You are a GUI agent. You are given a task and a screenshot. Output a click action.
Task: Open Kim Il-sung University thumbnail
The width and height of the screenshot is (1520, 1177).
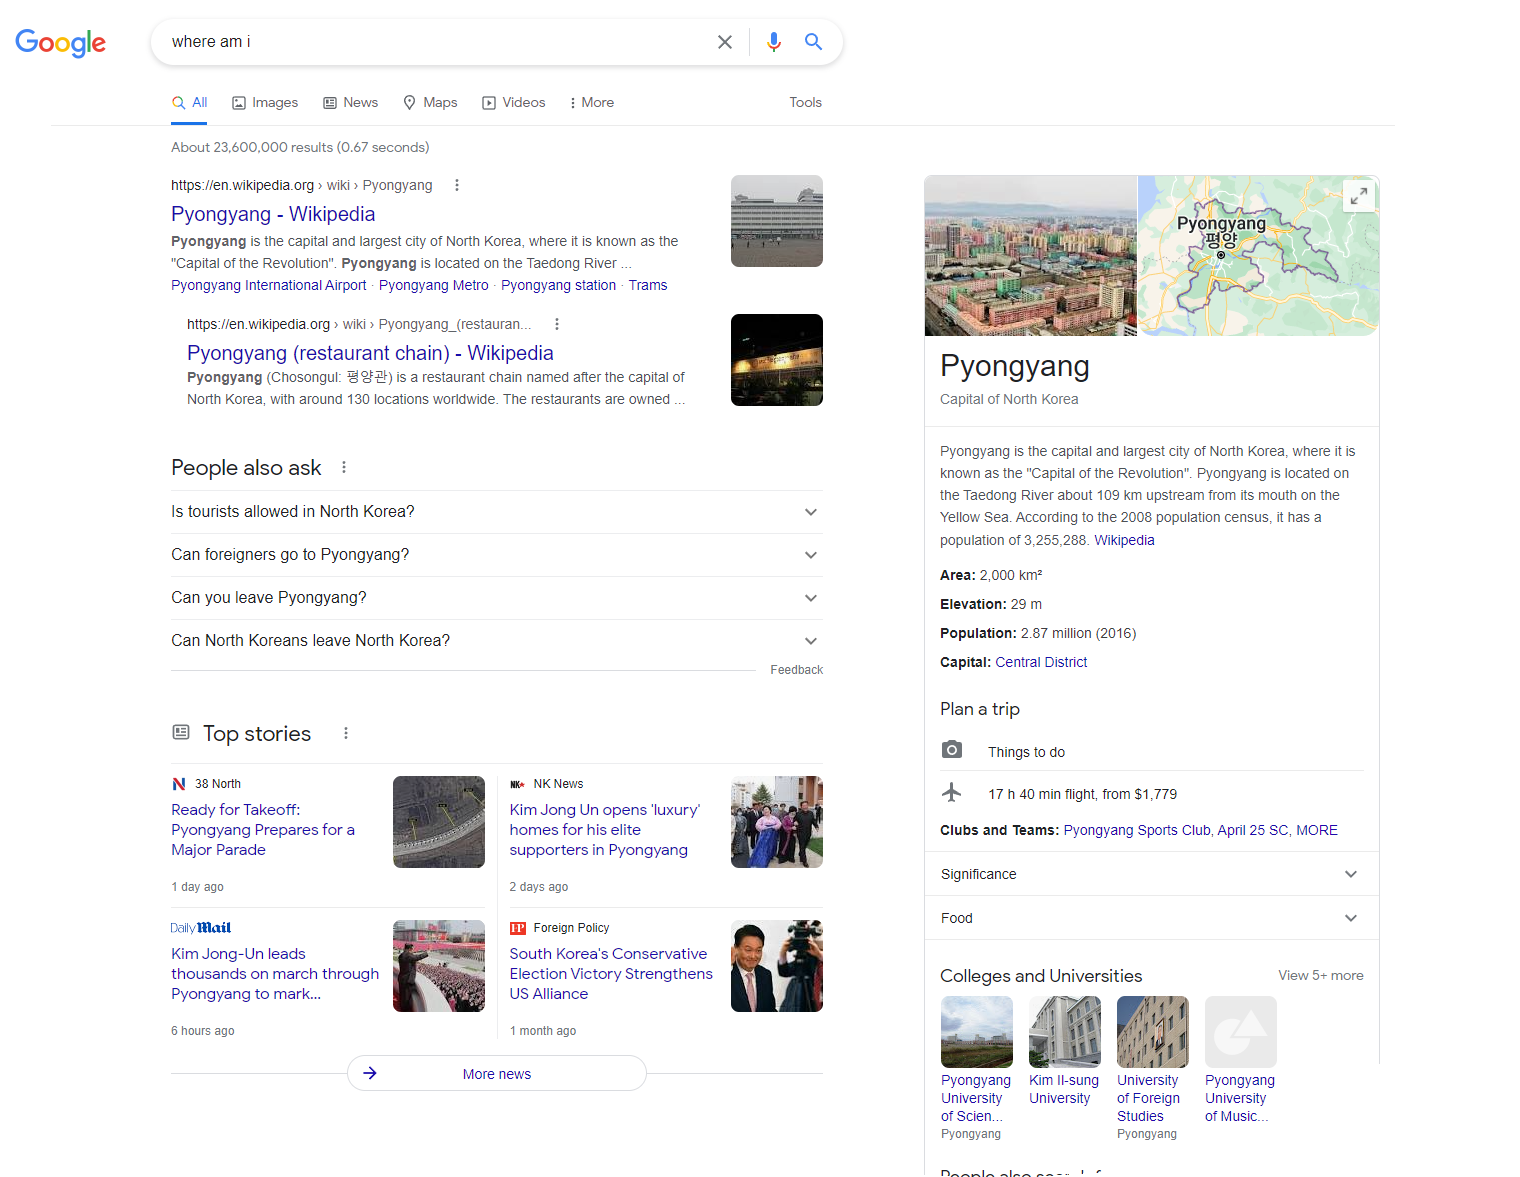pyautogui.click(x=1064, y=1032)
